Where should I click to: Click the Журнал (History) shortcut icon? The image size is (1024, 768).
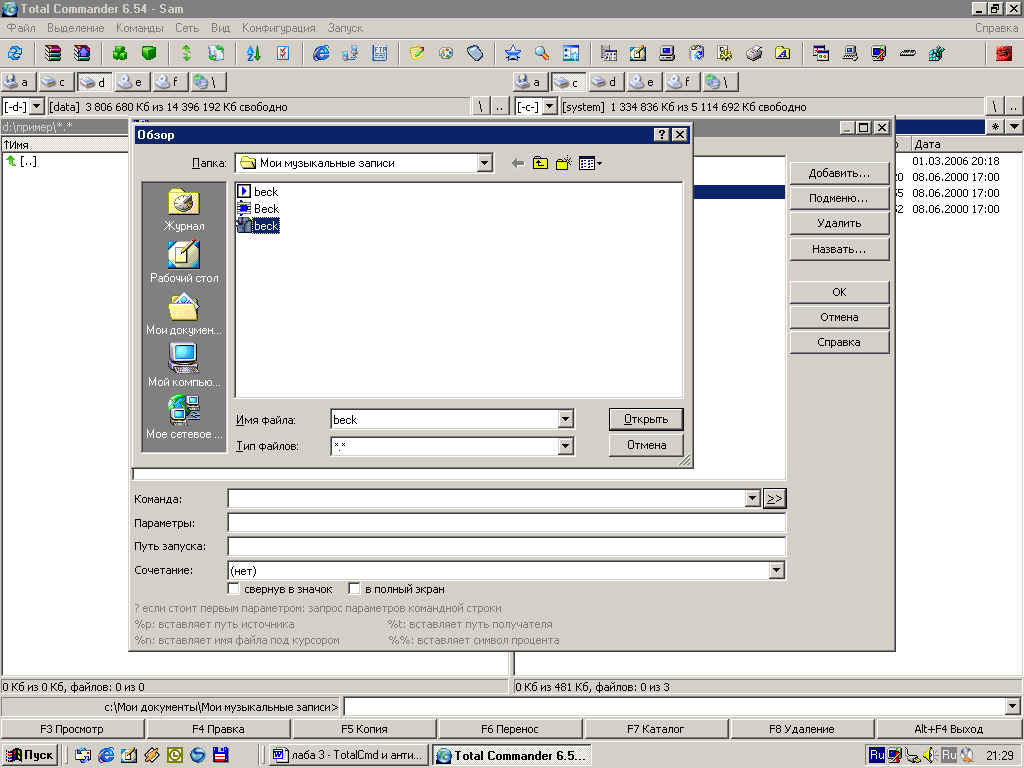point(184,210)
